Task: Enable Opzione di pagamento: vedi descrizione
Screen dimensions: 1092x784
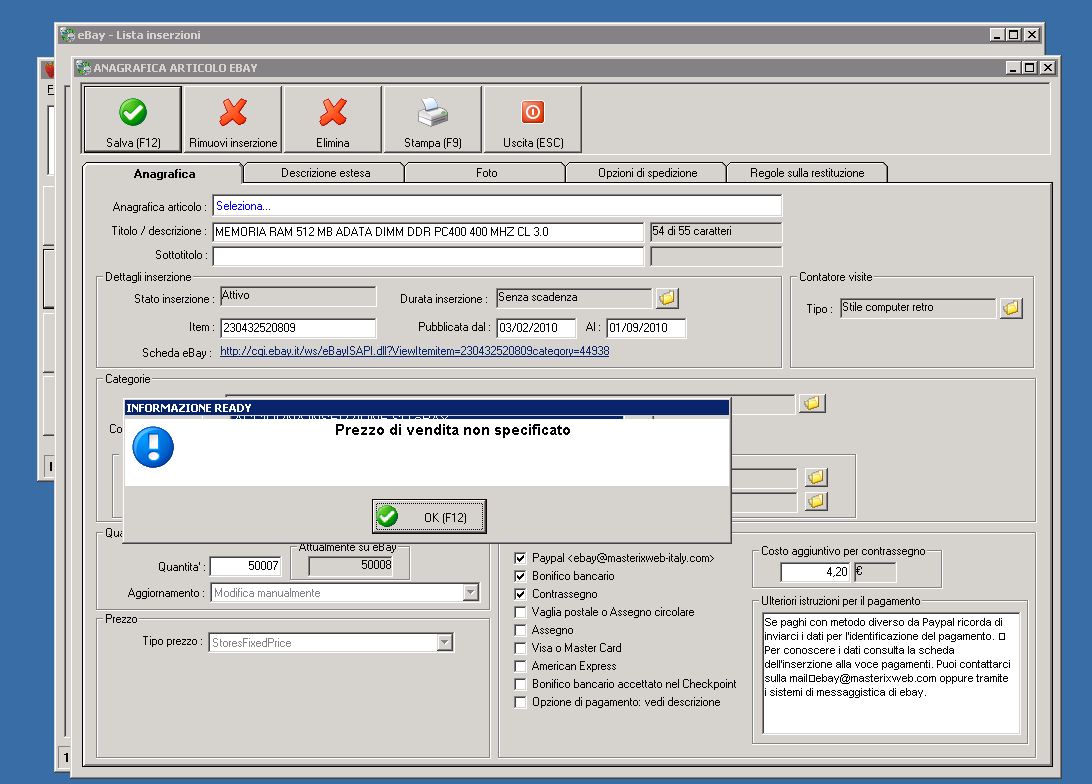Action: tap(520, 702)
